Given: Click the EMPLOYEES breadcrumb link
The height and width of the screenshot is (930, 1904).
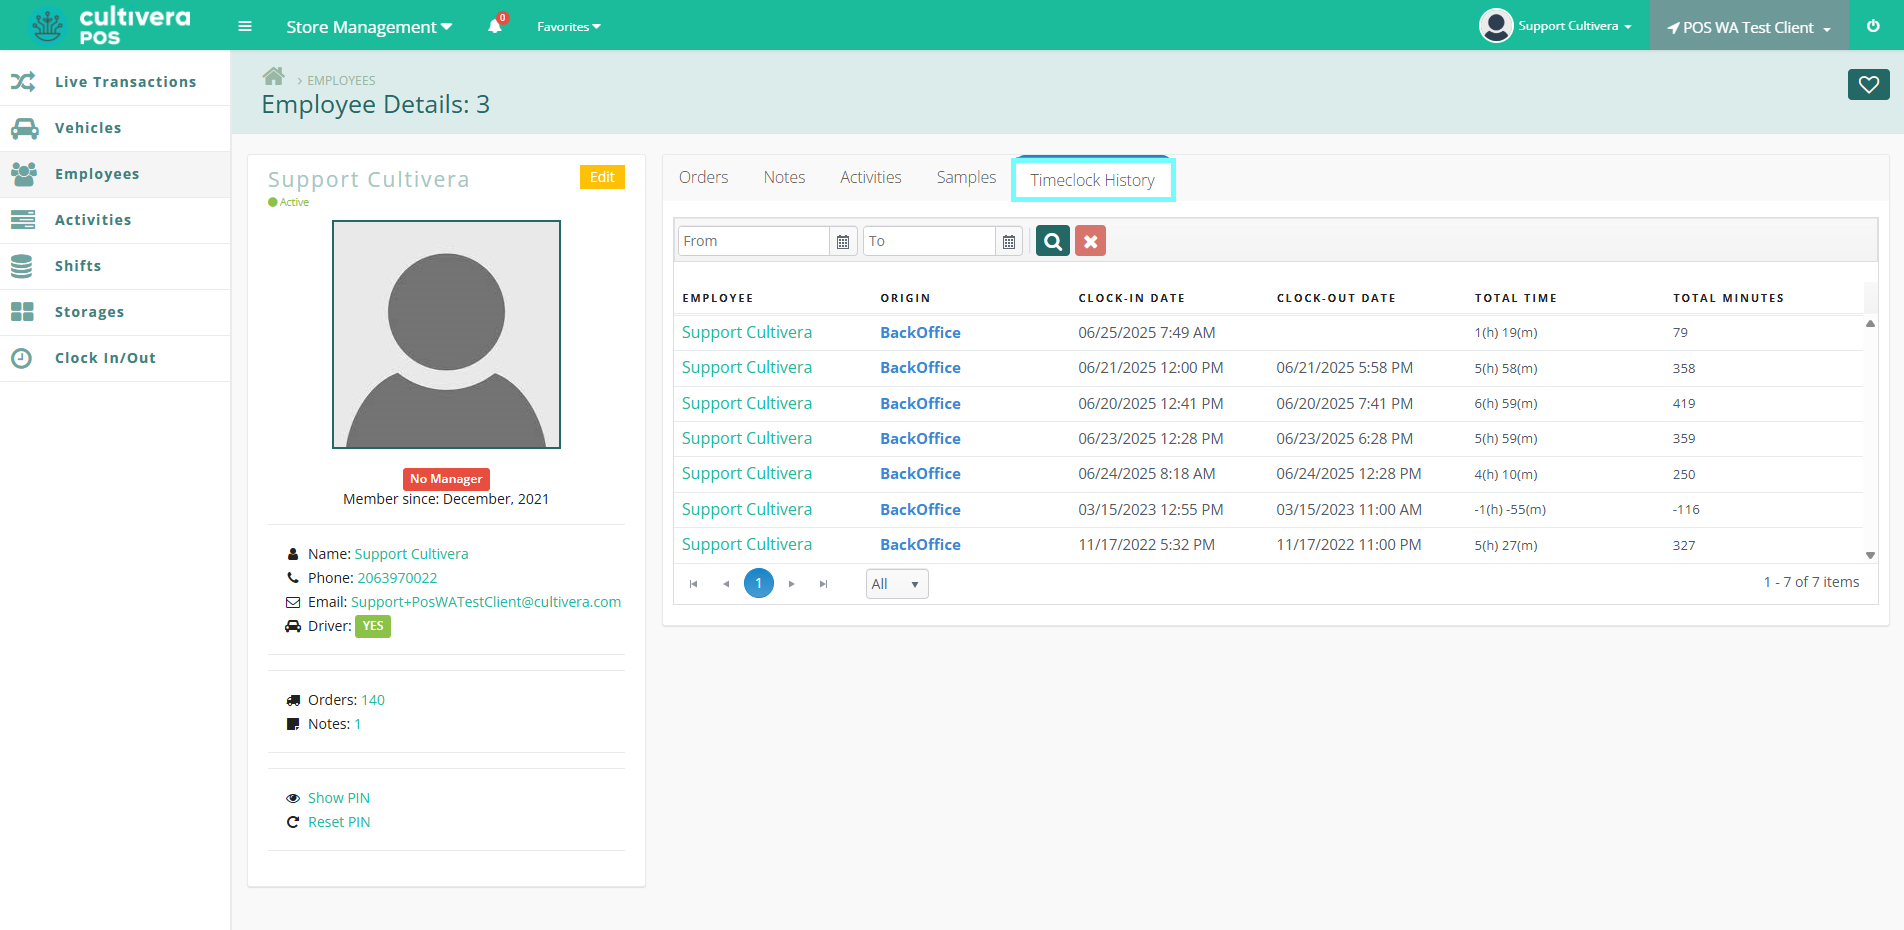Looking at the screenshot, I should click(x=341, y=81).
